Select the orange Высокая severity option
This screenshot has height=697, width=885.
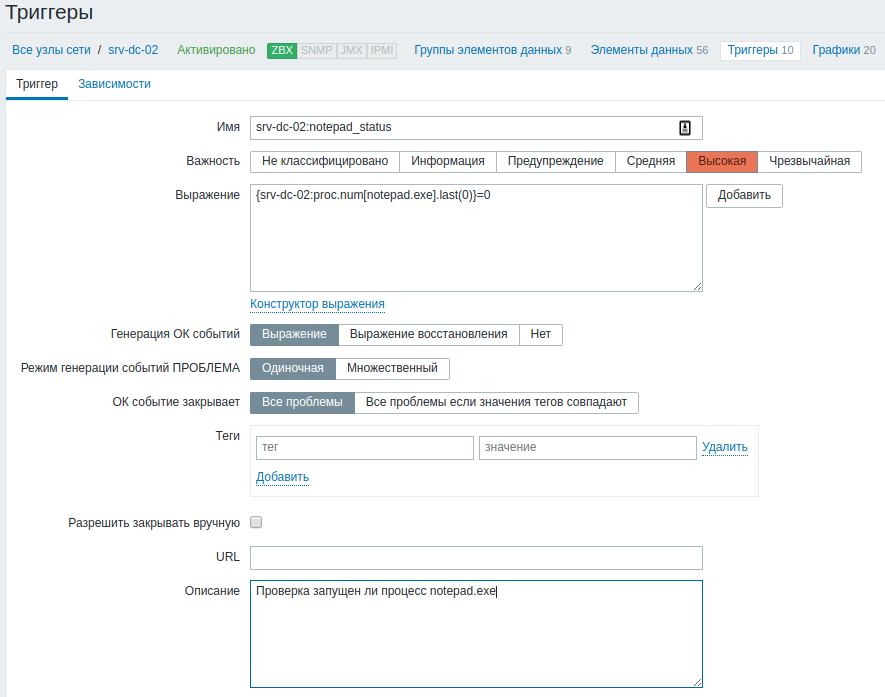[722, 161]
